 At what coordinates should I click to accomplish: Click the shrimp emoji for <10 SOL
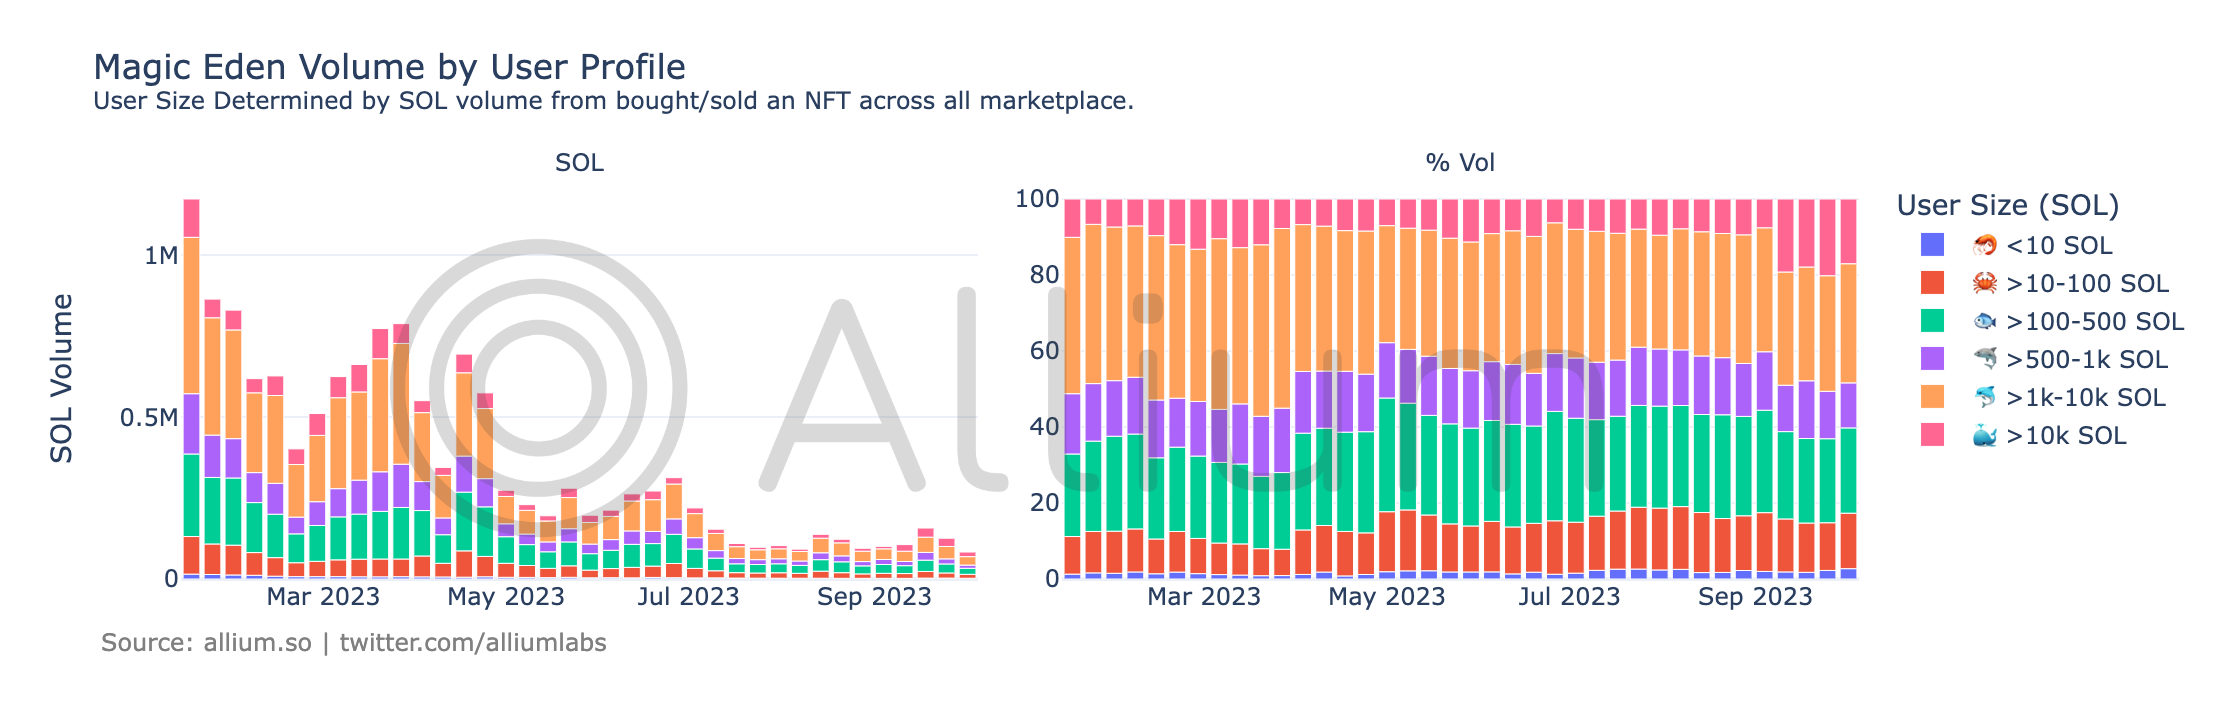[x=1984, y=245]
